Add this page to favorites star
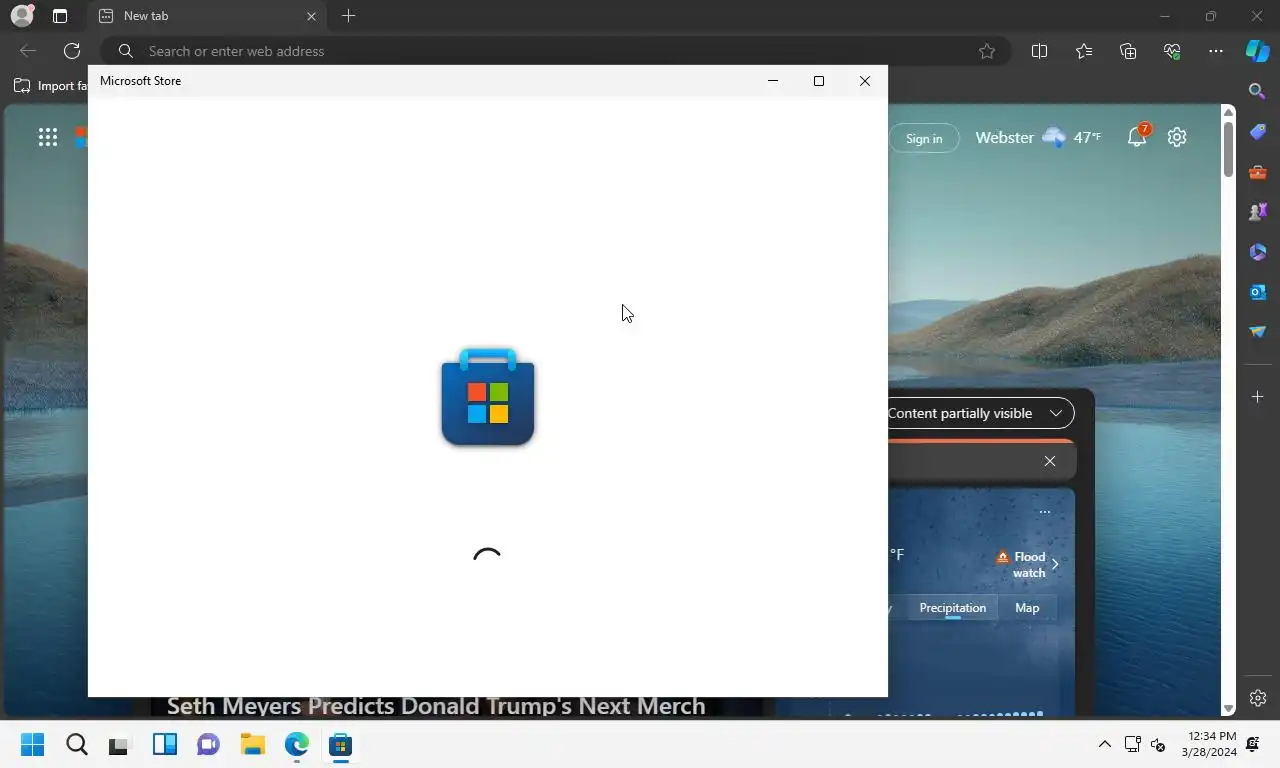1280x768 pixels. (x=987, y=51)
